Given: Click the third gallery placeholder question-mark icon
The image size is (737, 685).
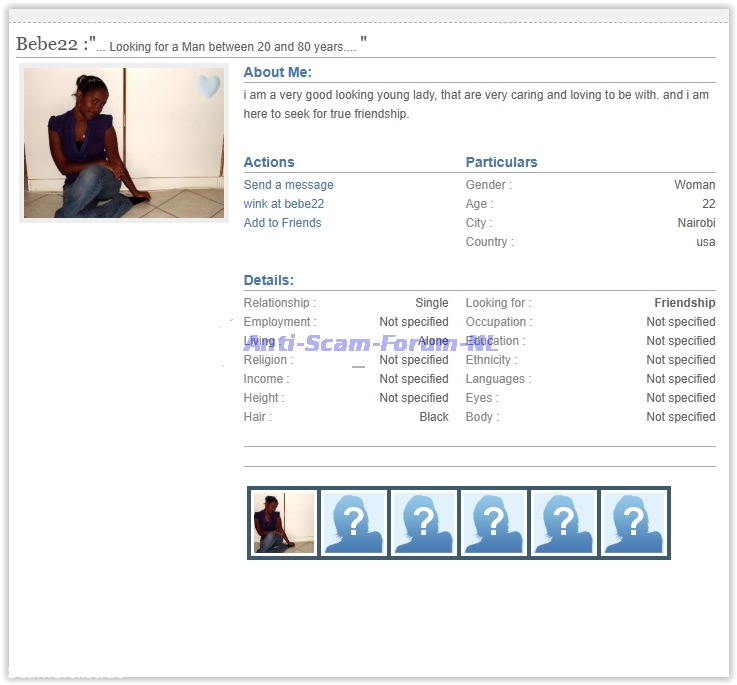Looking at the screenshot, I should (x=424, y=523).
